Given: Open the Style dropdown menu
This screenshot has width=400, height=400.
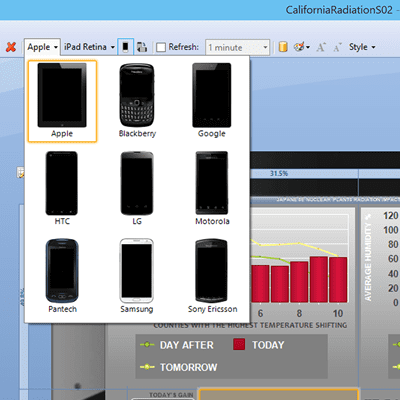Looking at the screenshot, I should [x=362, y=47].
